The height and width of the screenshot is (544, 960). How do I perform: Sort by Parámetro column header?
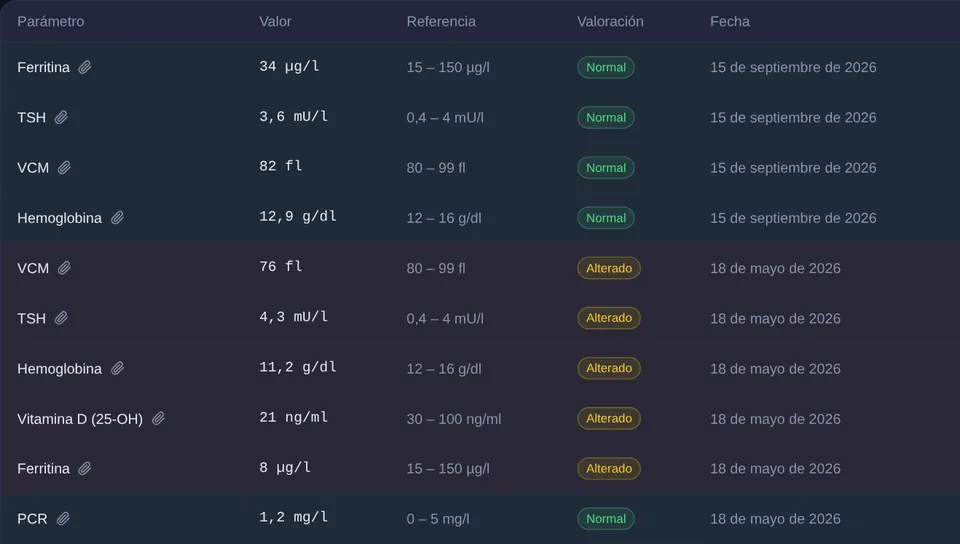coord(51,21)
